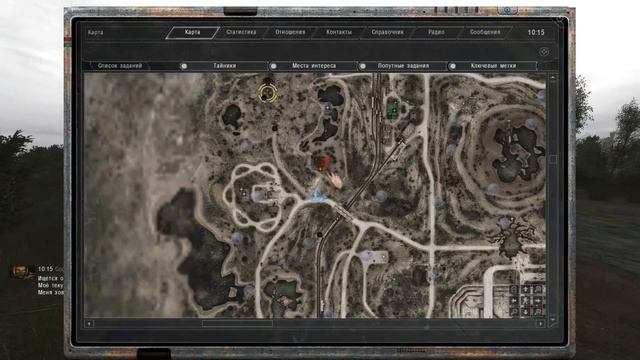
Task: Click the vertical scrollbar up arrow
Action: click(x=553, y=78)
